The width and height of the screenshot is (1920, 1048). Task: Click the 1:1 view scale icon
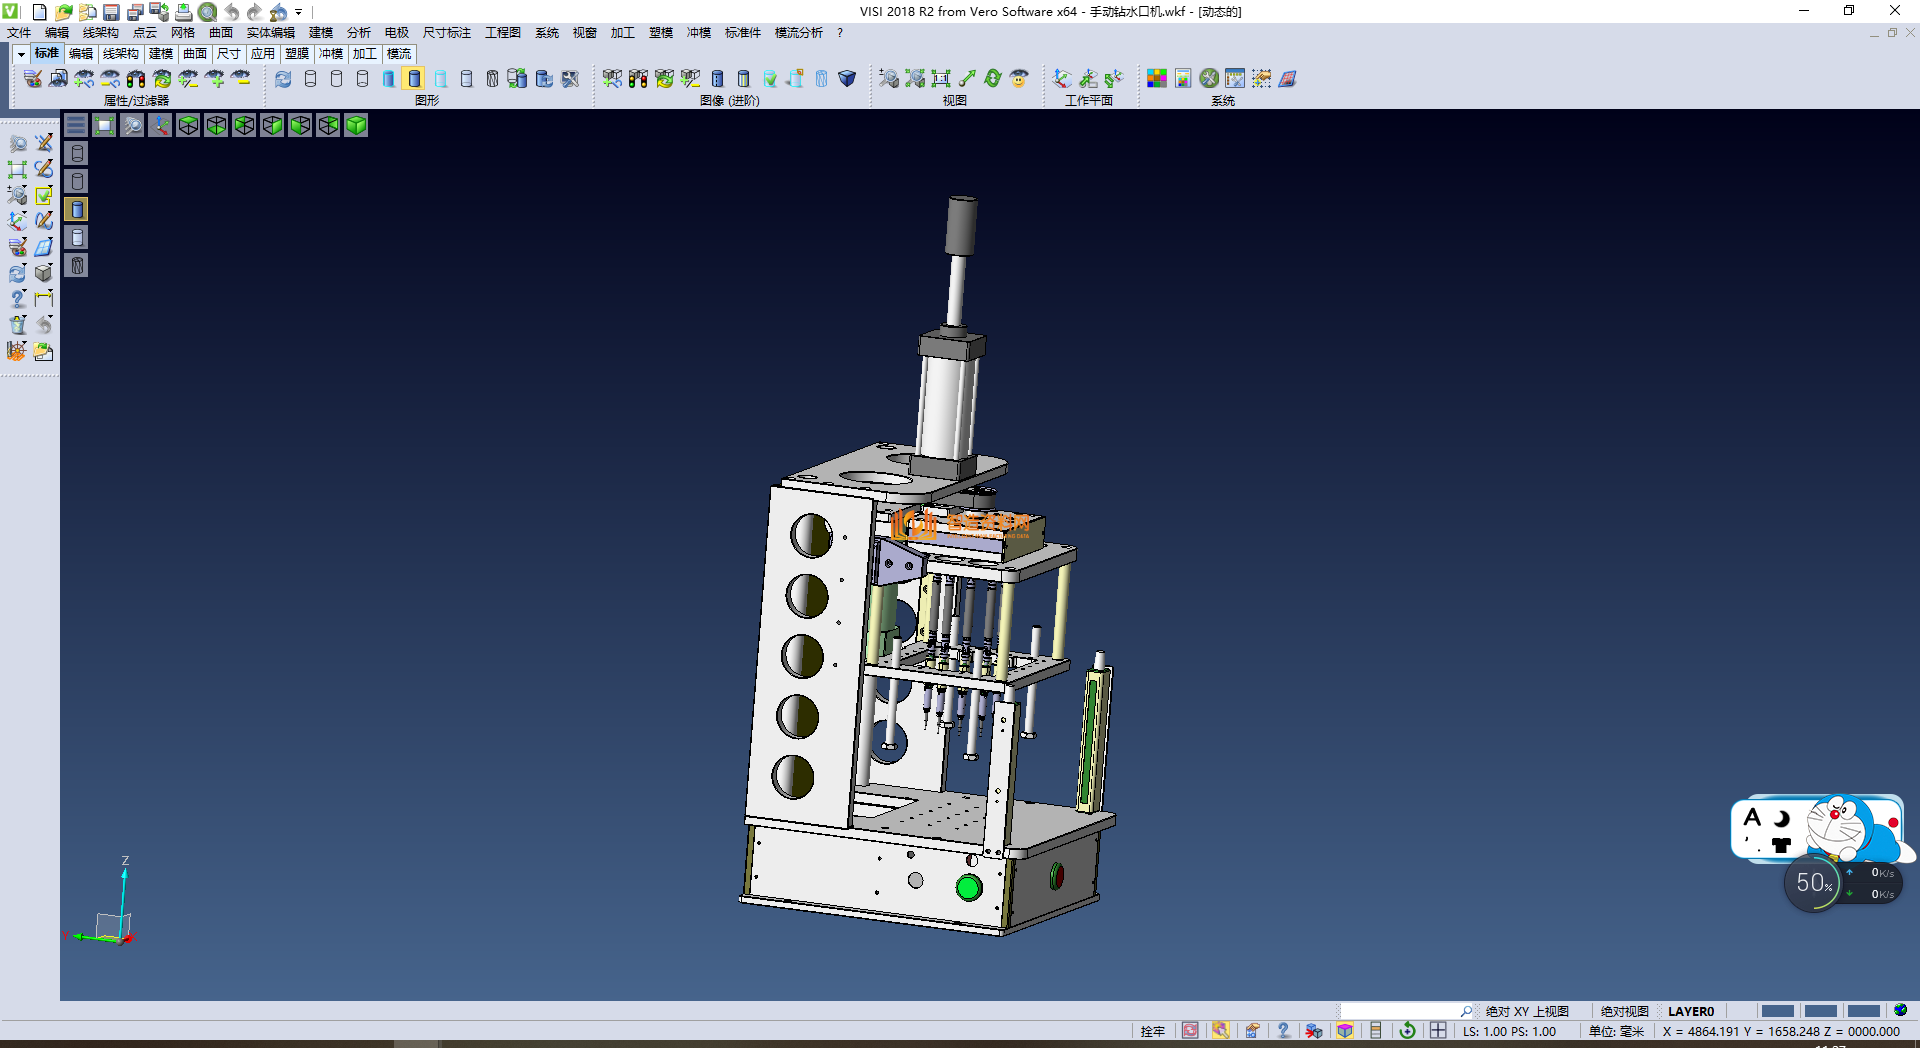[x=941, y=79]
